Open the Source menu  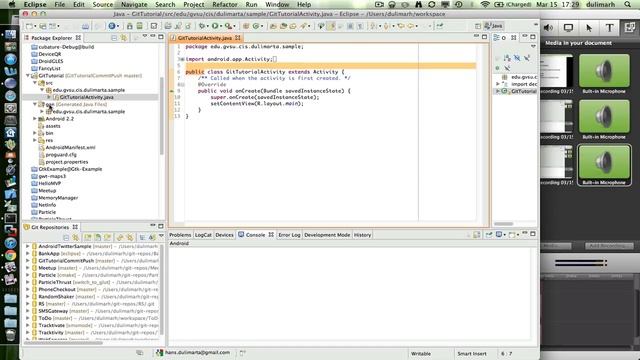(102, 4)
